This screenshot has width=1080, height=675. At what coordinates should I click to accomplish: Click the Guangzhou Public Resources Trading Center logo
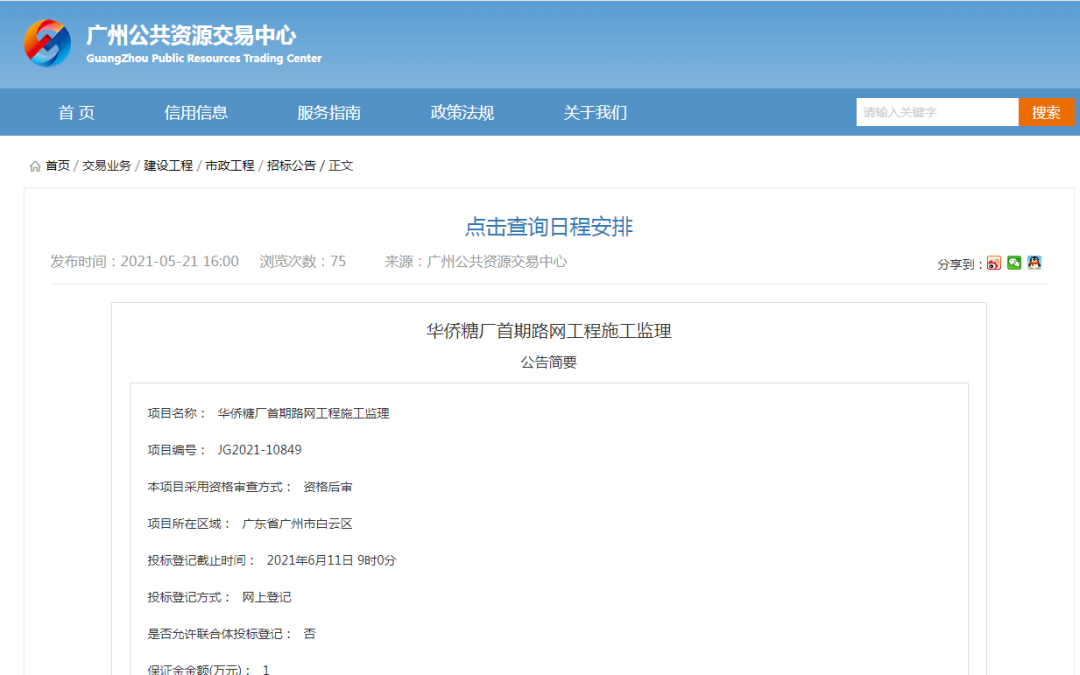47,43
